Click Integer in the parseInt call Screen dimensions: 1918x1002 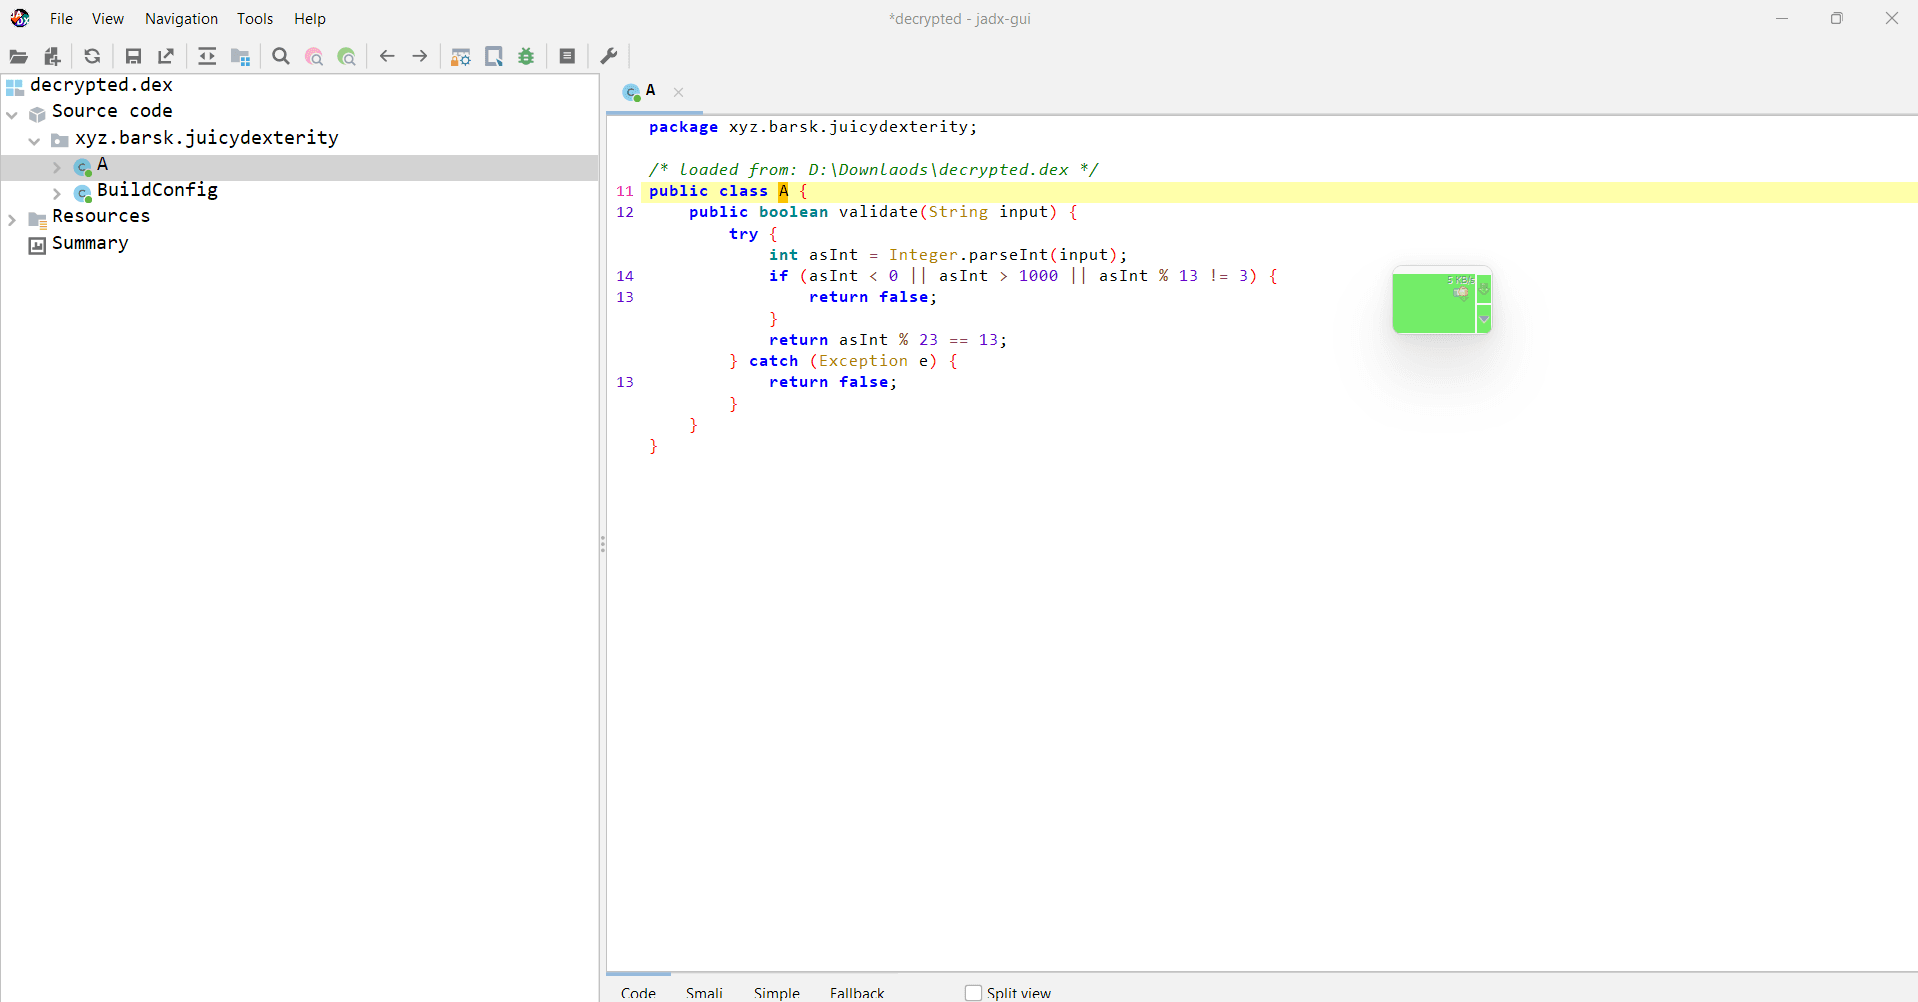[923, 255]
